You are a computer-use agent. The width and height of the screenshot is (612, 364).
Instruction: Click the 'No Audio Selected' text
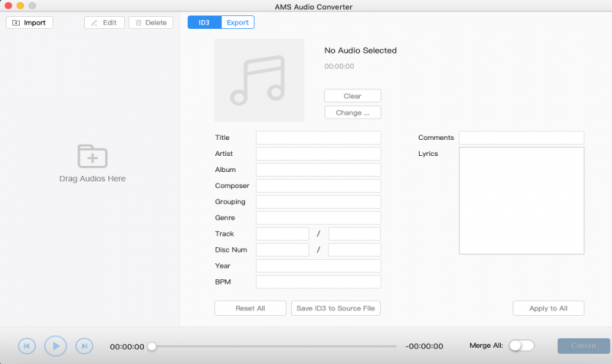click(x=360, y=50)
